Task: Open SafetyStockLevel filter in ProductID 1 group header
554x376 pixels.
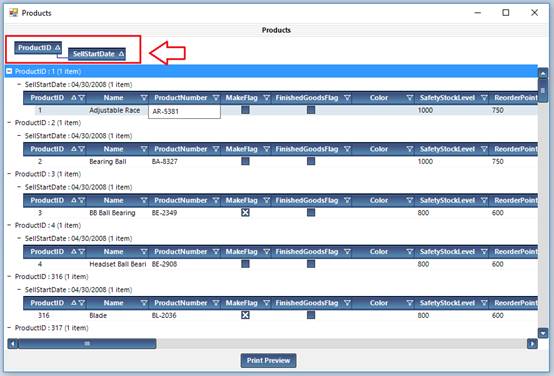Action: point(484,98)
